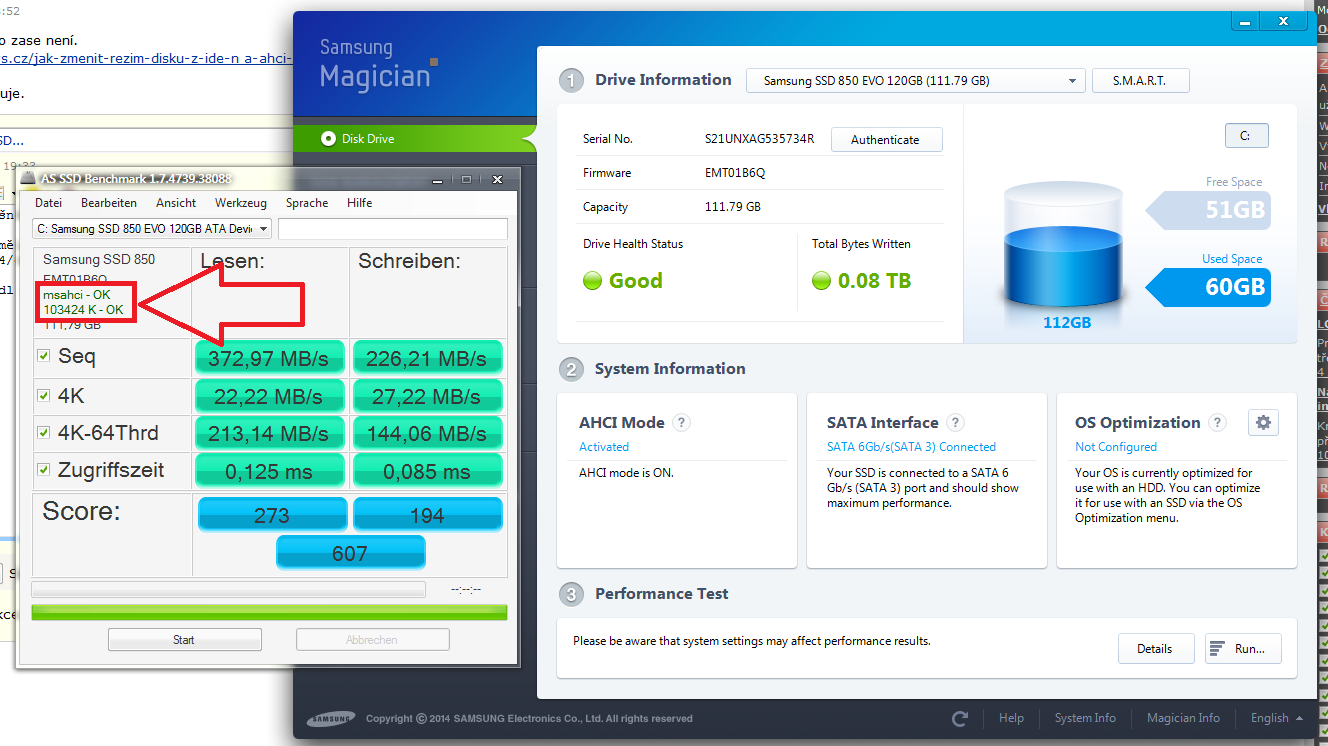Click the empty text field beside AS SSD drive dropdown
Image resolution: width=1328 pixels, height=746 pixels.
[393, 229]
